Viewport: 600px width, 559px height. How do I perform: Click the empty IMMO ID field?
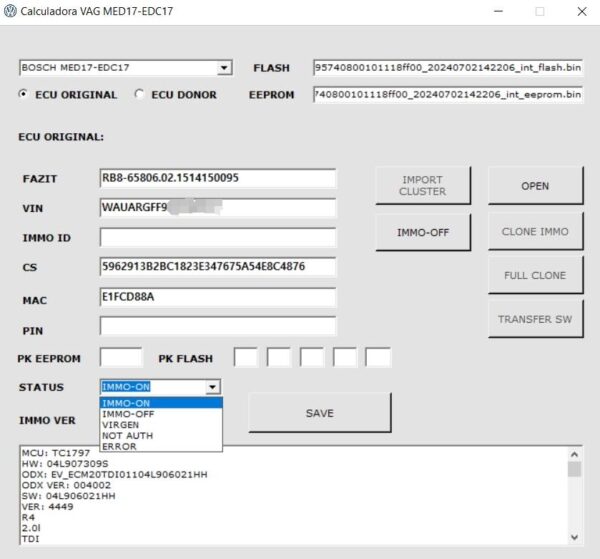point(218,237)
